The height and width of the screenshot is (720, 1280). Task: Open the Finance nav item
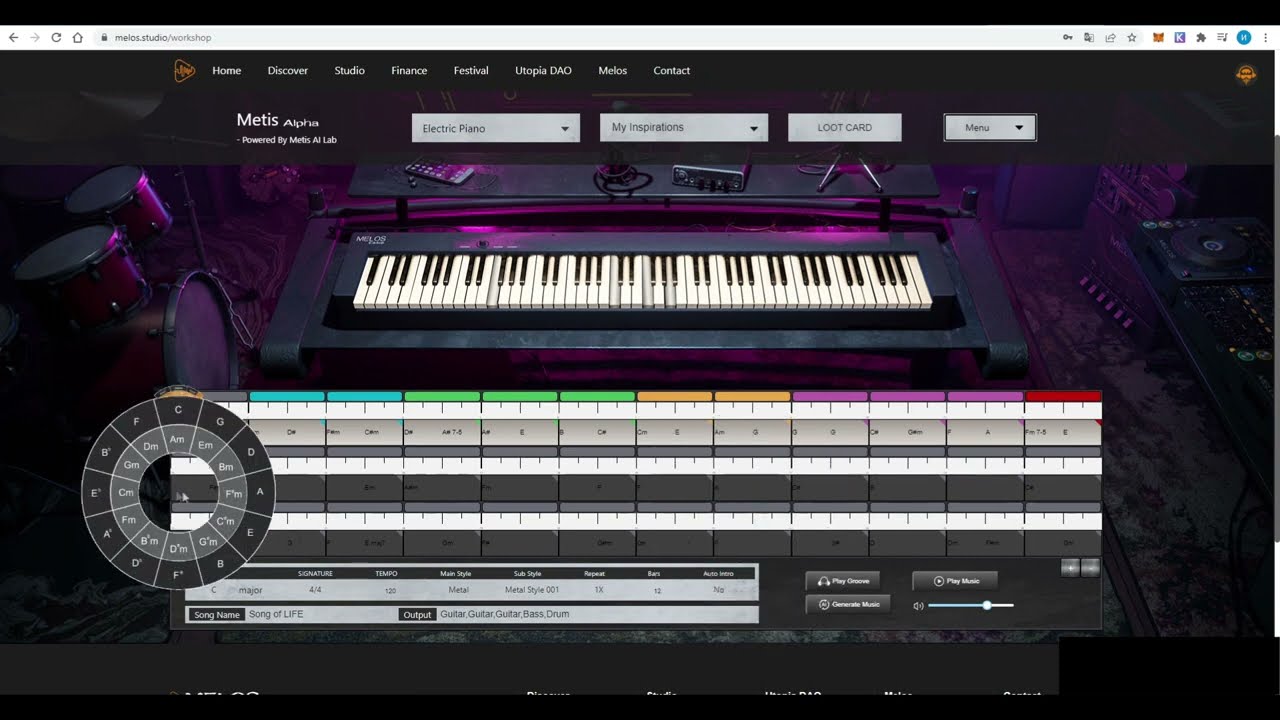(409, 71)
